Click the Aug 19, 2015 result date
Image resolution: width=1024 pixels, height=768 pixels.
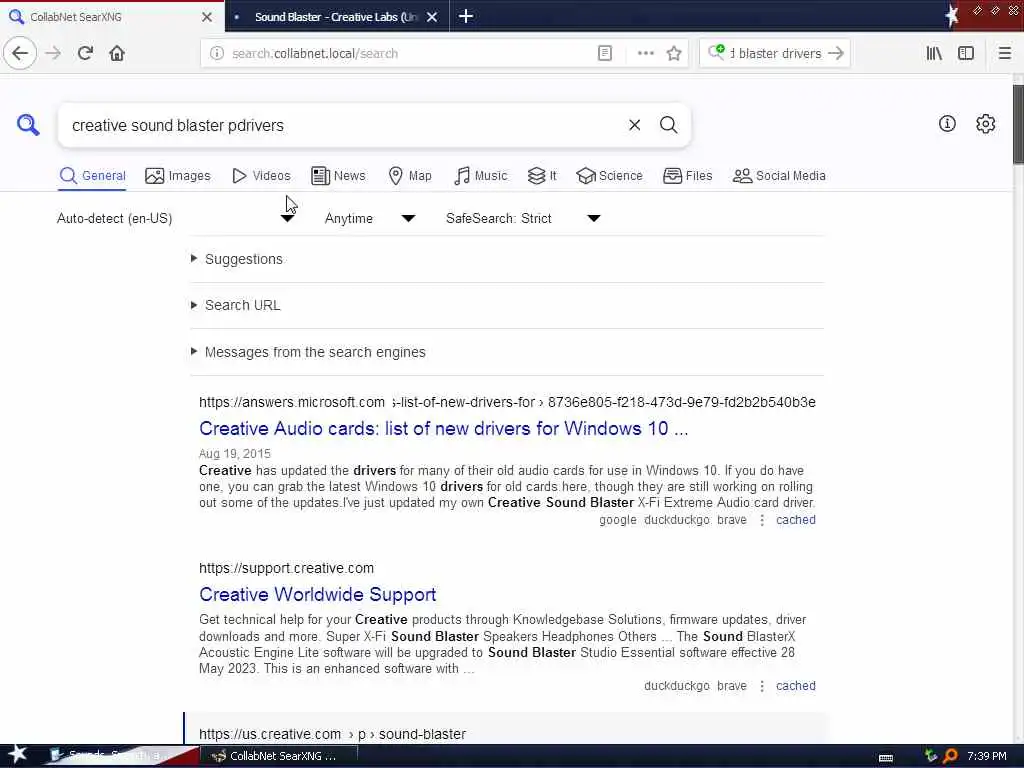click(234, 453)
